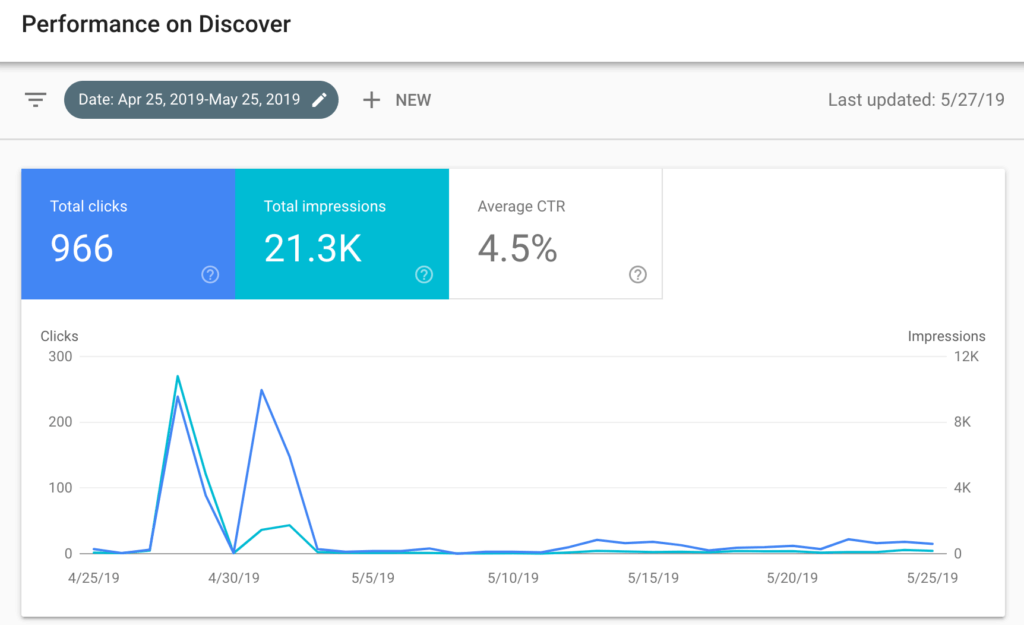Toggle the Total impressions metric off

click(x=342, y=233)
